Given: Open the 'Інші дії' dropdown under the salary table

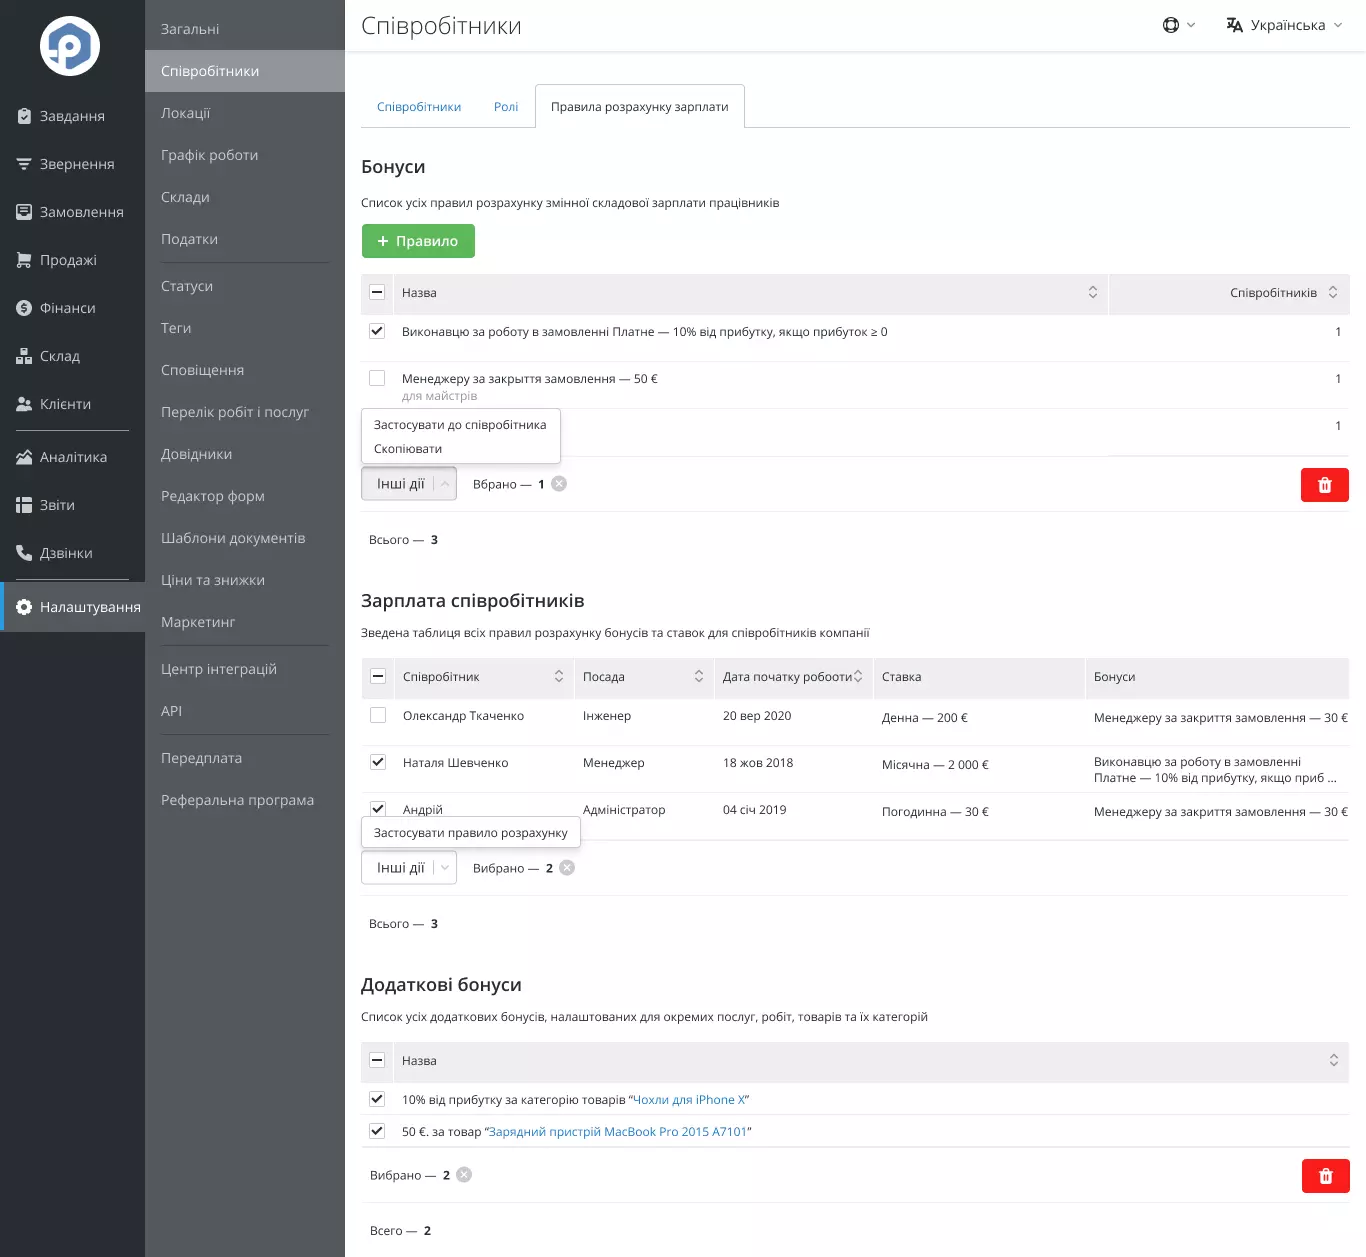Looking at the screenshot, I should (409, 868).
